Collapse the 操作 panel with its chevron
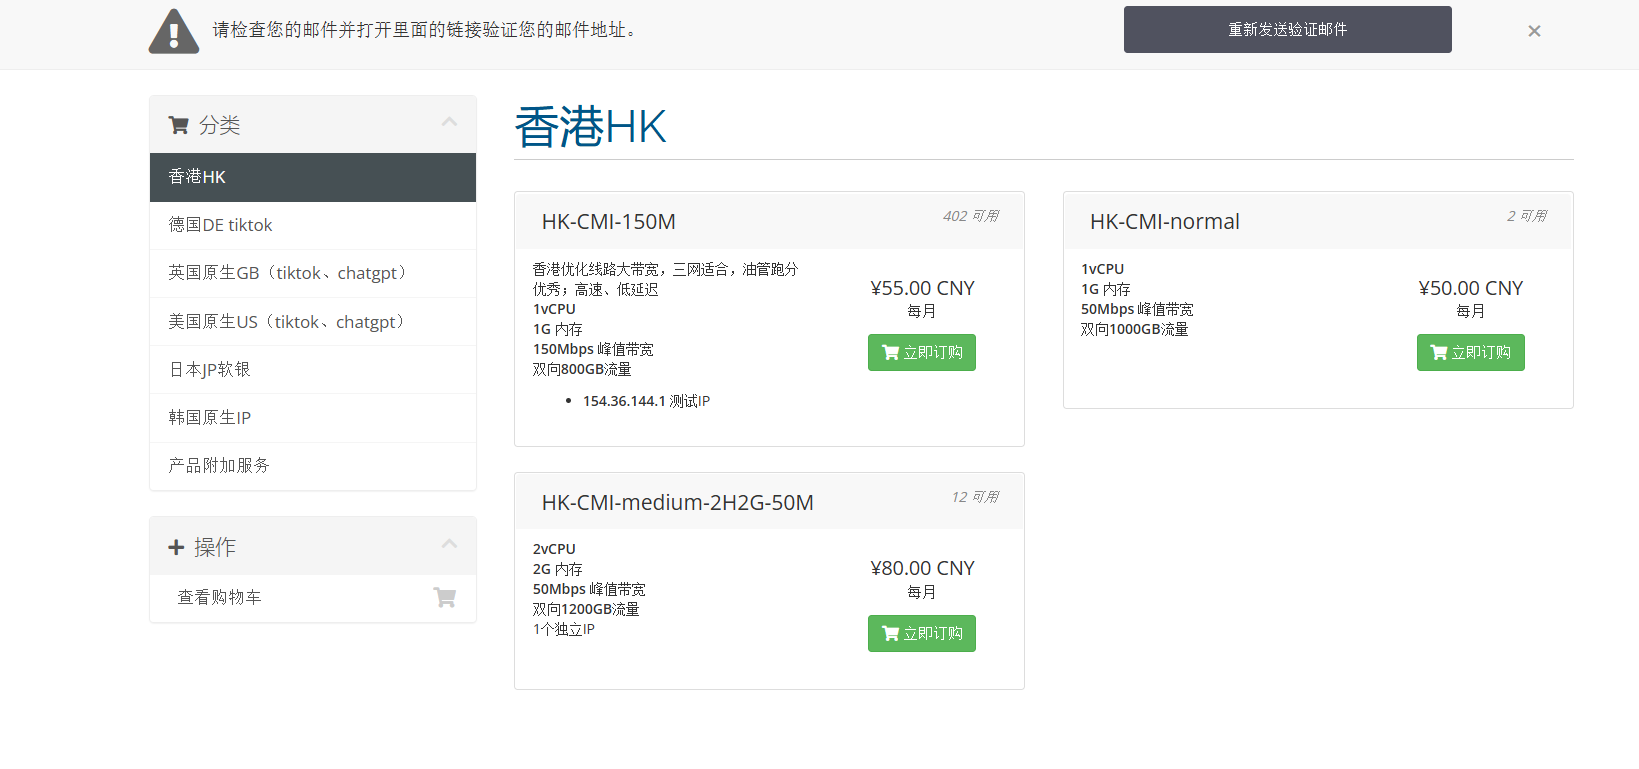The height and width of the screenshot is (769, 1639). tap(449, 544)
